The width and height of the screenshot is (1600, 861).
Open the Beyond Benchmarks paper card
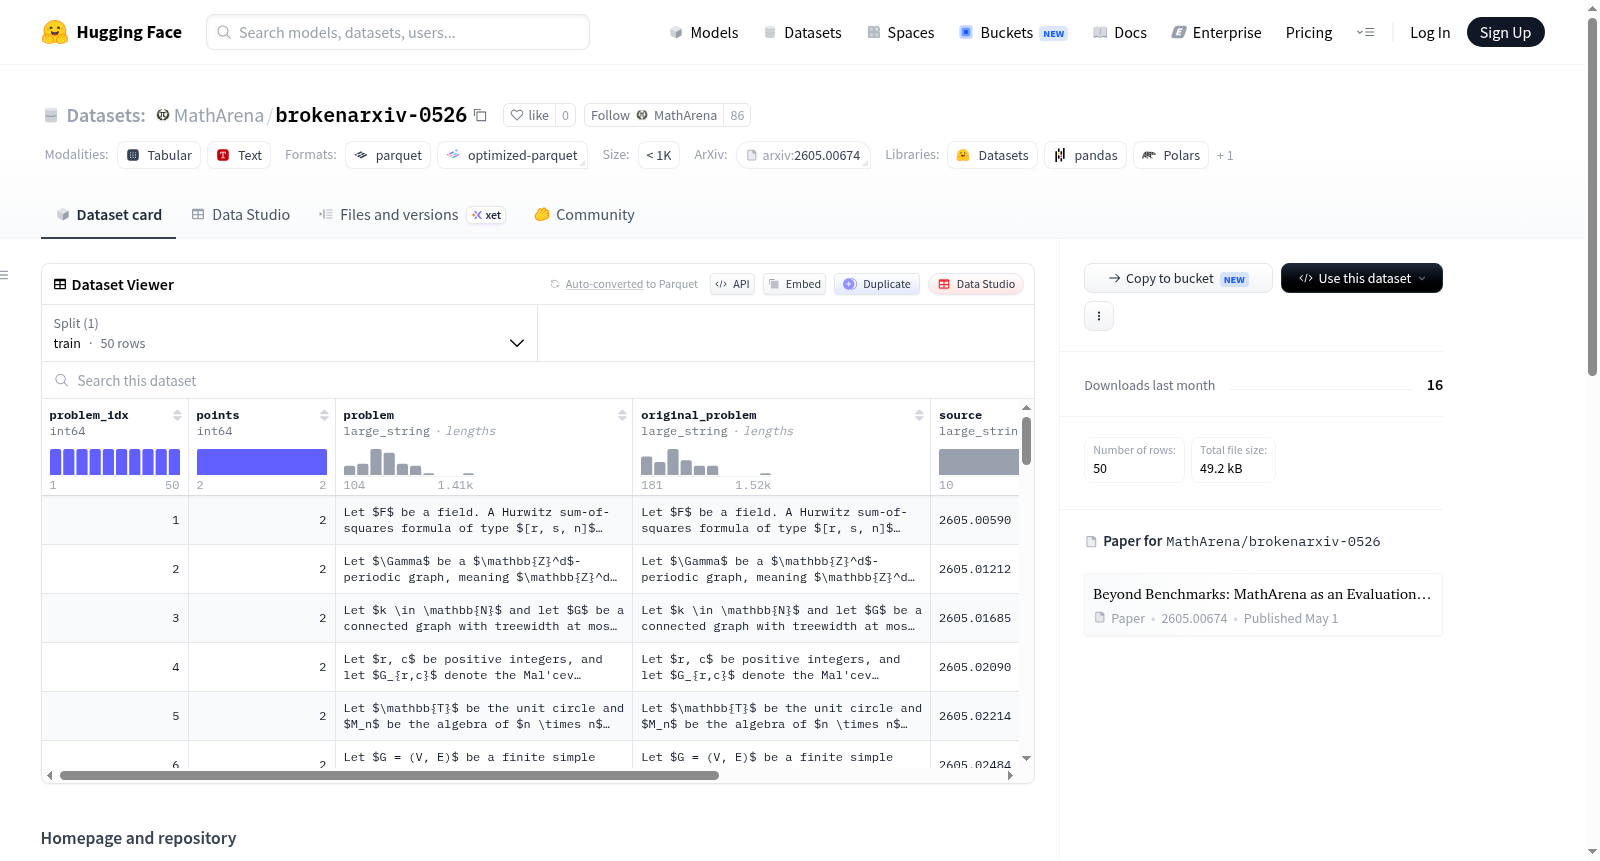(x=1263, y=605)
